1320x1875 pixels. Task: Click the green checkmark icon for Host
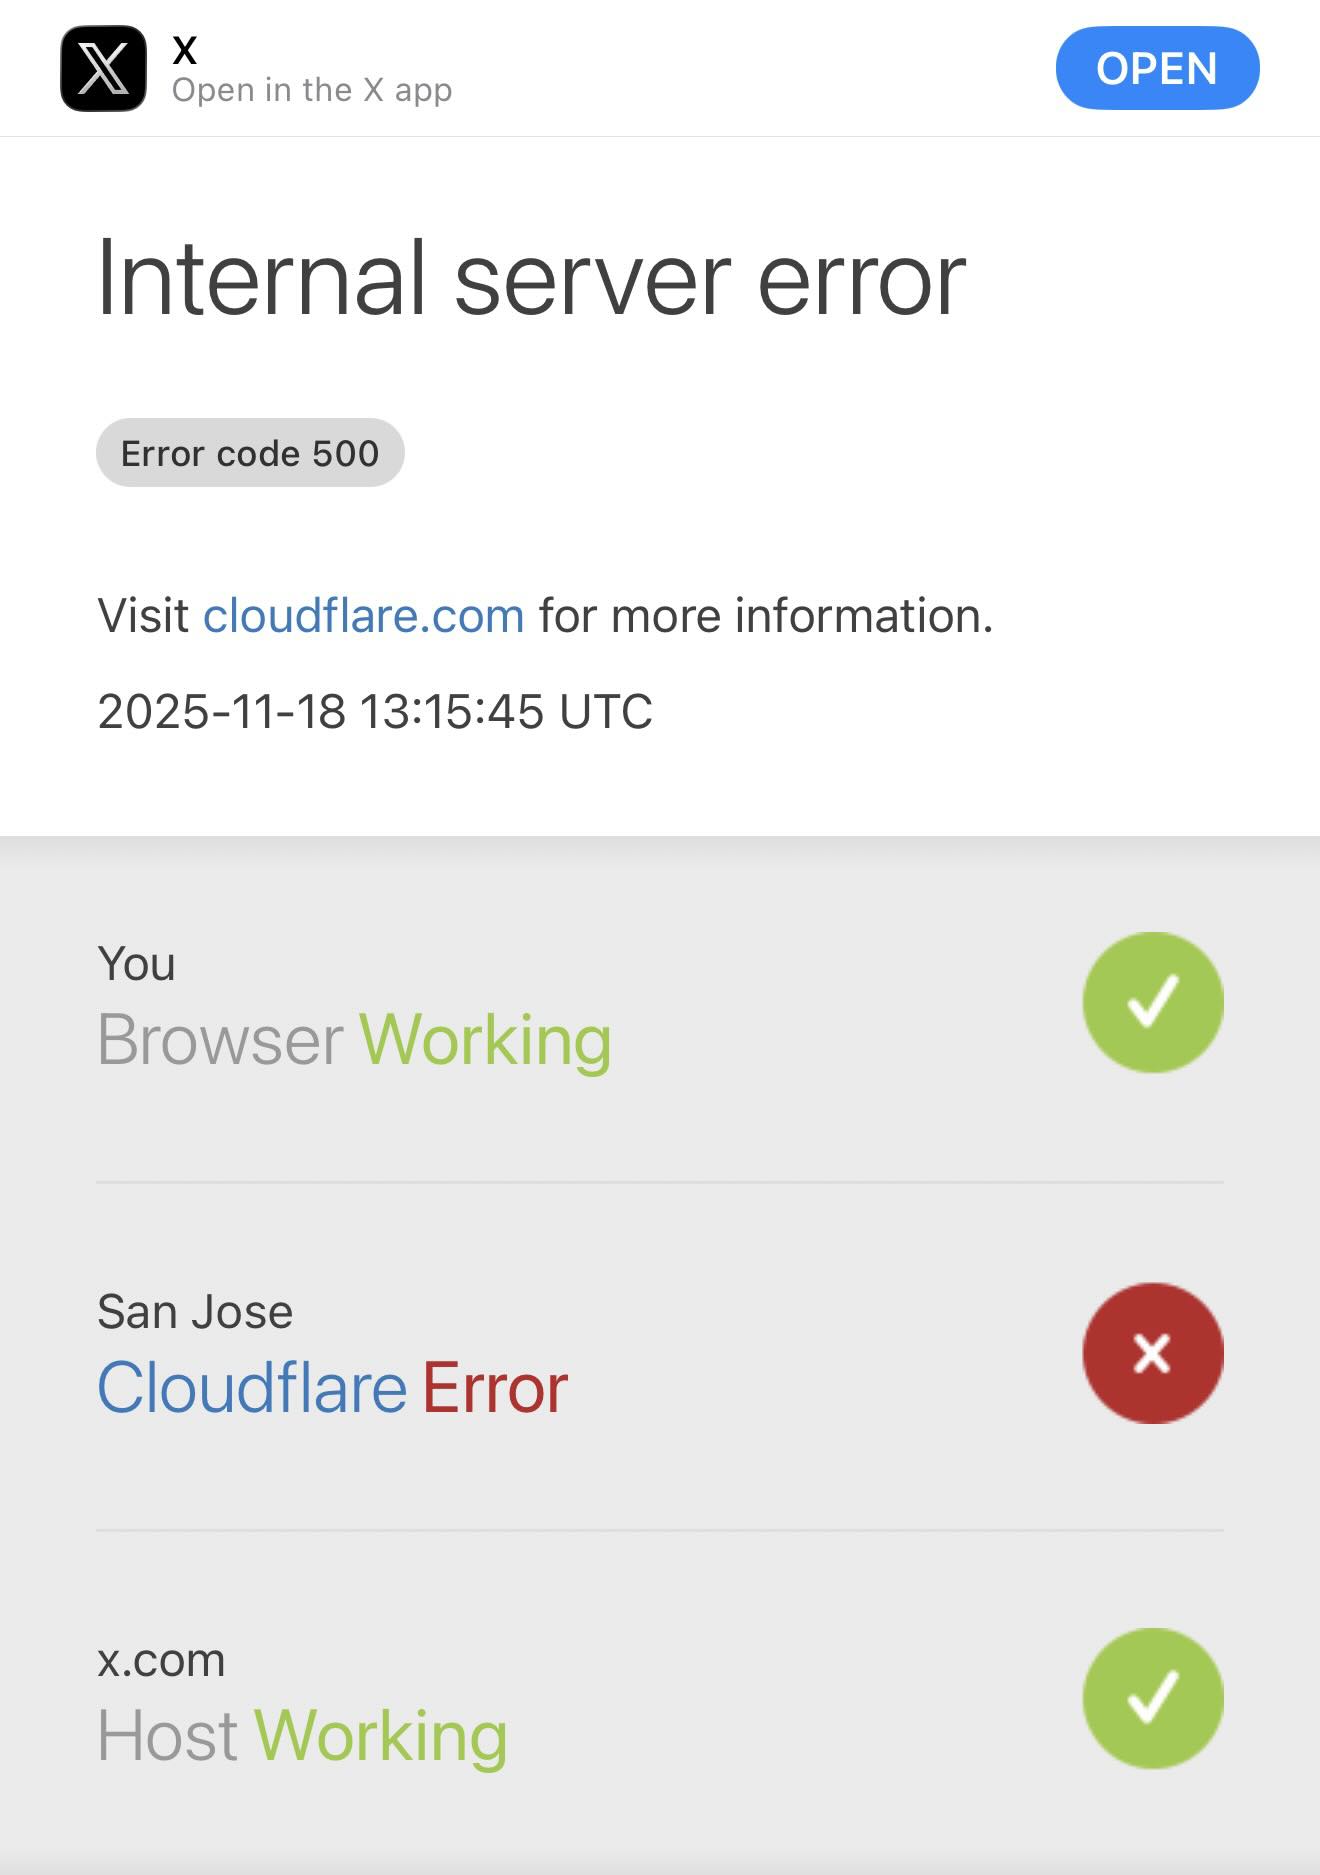[x=1152, y=1698]
